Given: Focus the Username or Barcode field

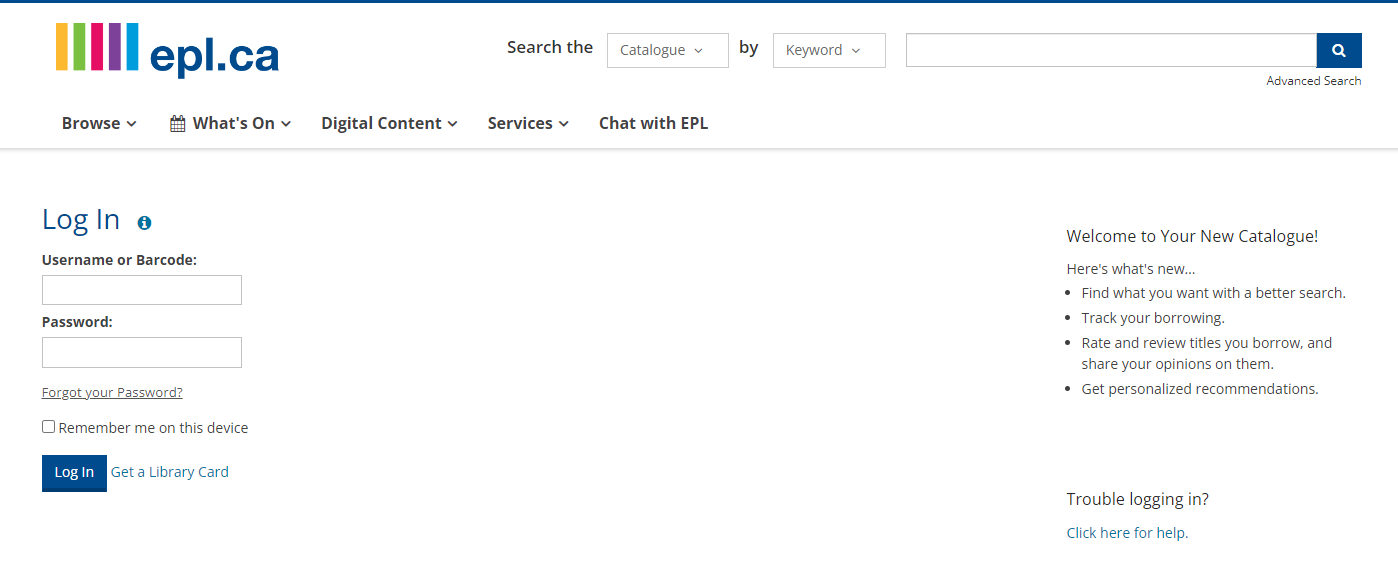Looking at the screenshot, I should pyautogui.click(x=142, y=290).
